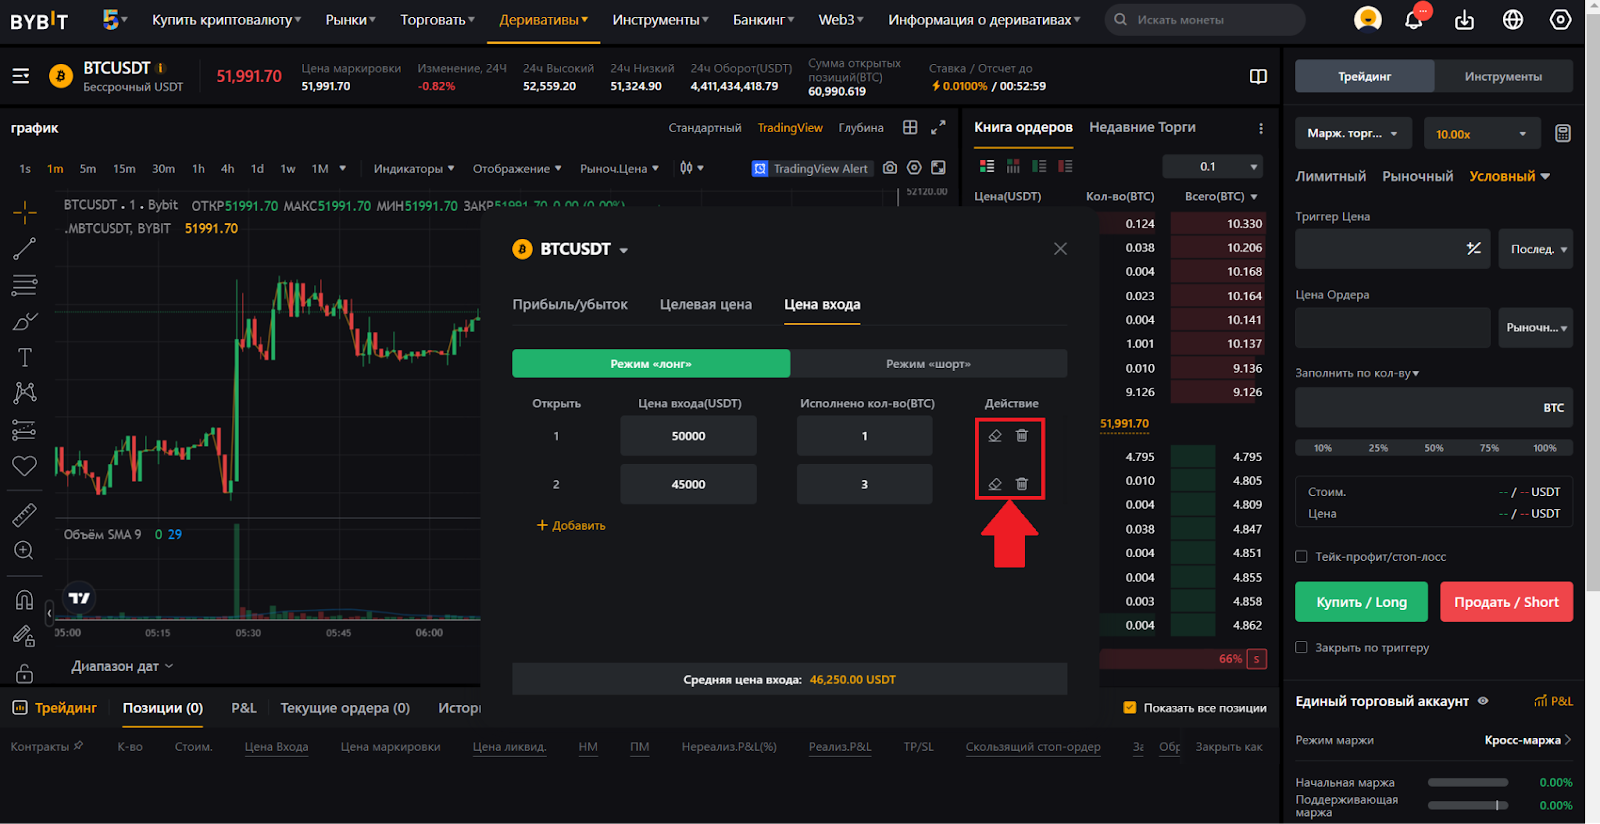Viewport: 1600px width, 824px height.
Task: Expand the Индикаторы dropdown
Action: [x=414, y=169]
